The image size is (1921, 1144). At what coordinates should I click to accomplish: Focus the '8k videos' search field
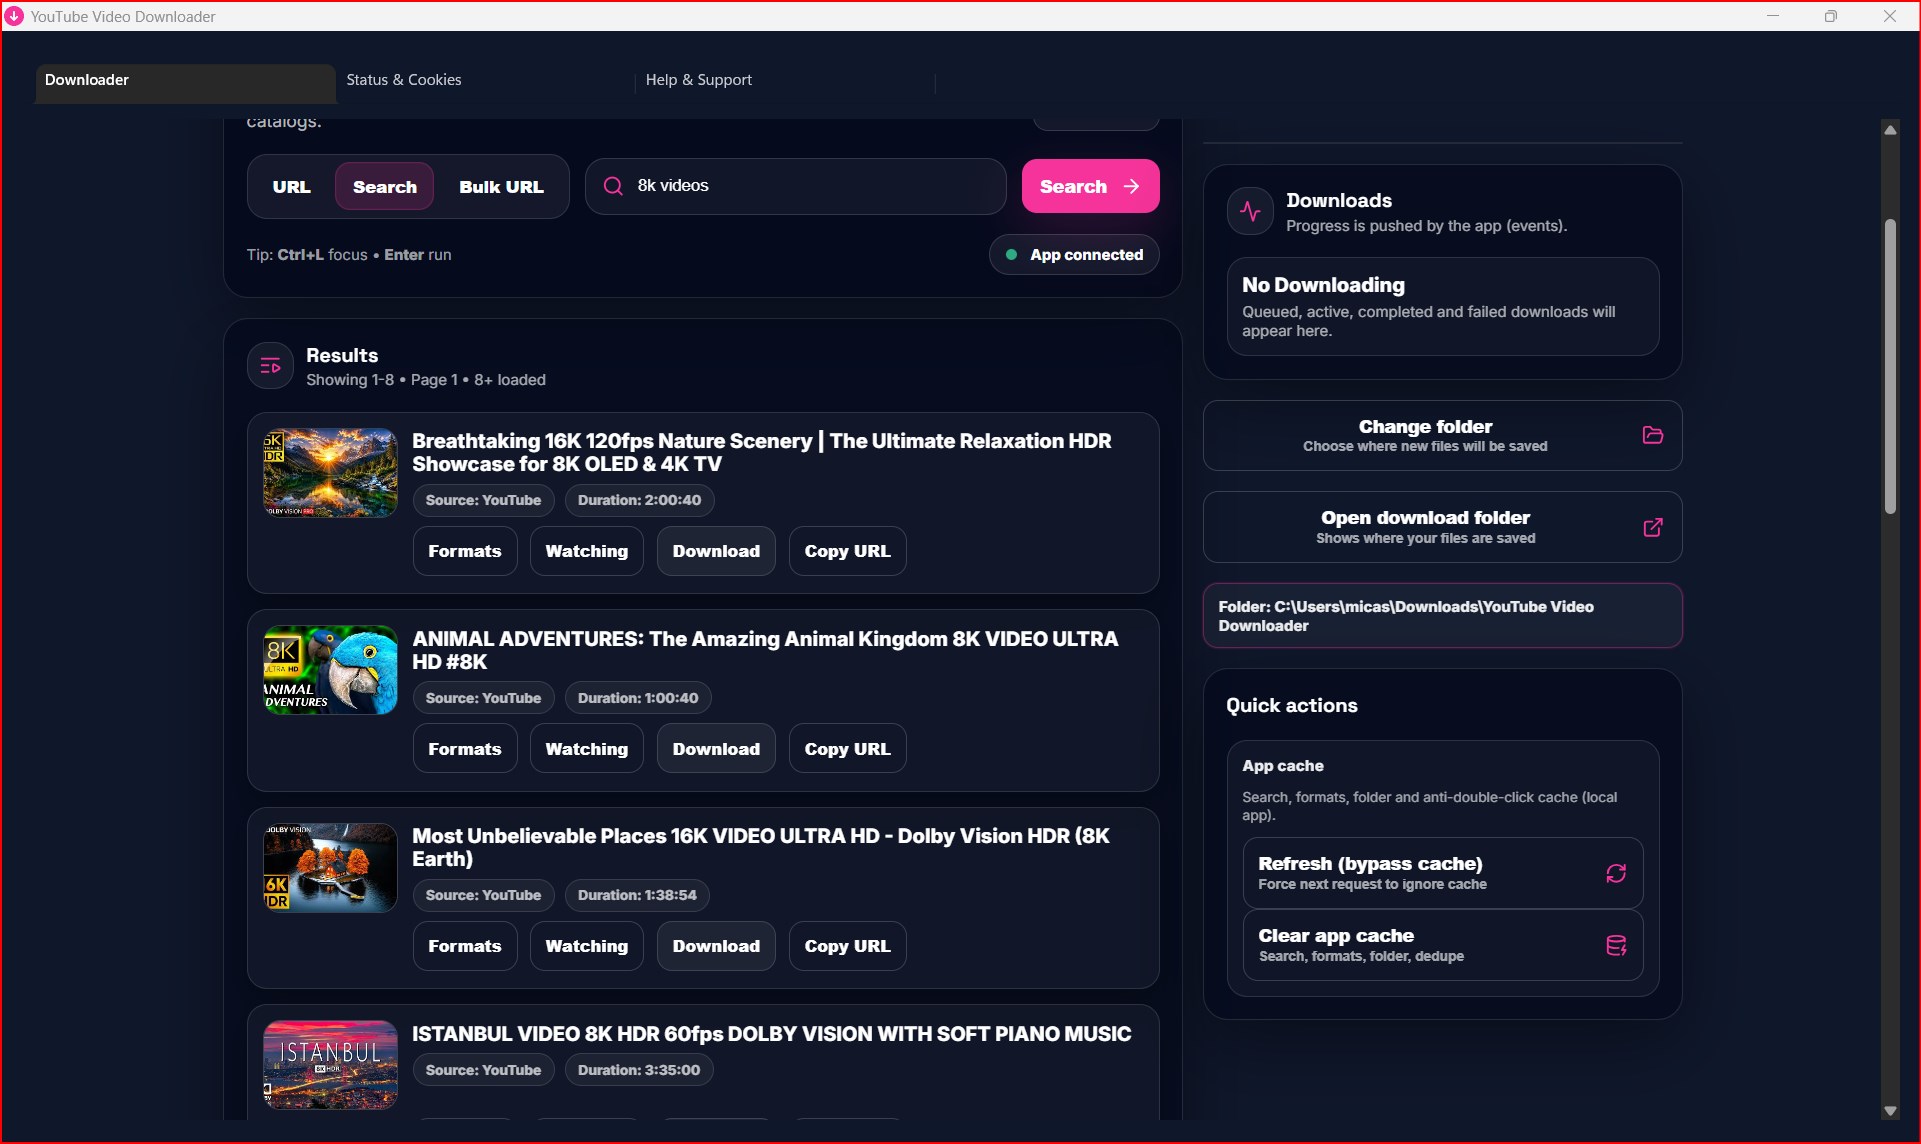795,186
